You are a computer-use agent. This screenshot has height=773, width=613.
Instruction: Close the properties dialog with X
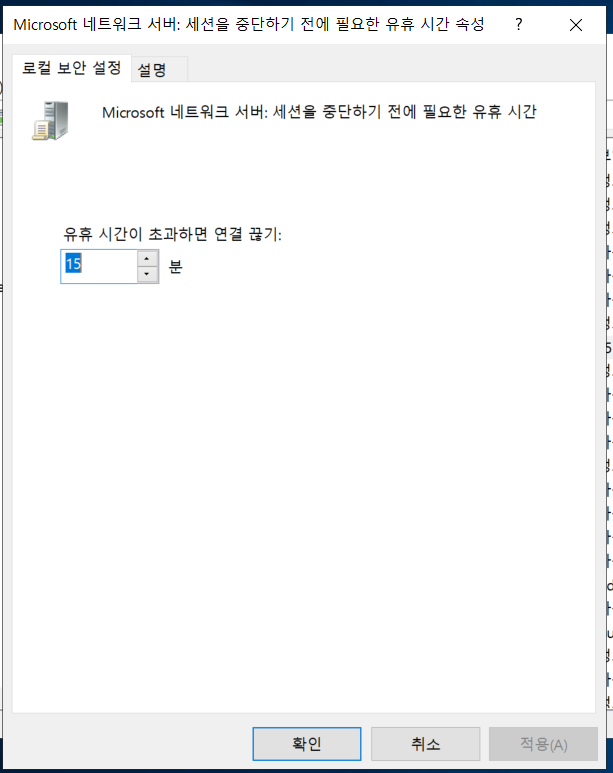[x=576, y=25]
